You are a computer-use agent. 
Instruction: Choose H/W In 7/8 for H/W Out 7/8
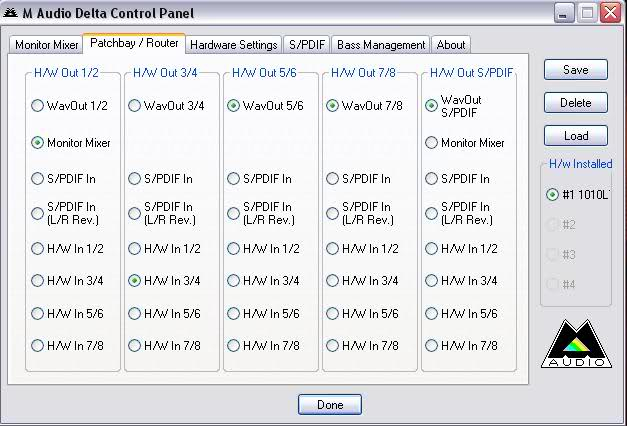pos(333,345)
